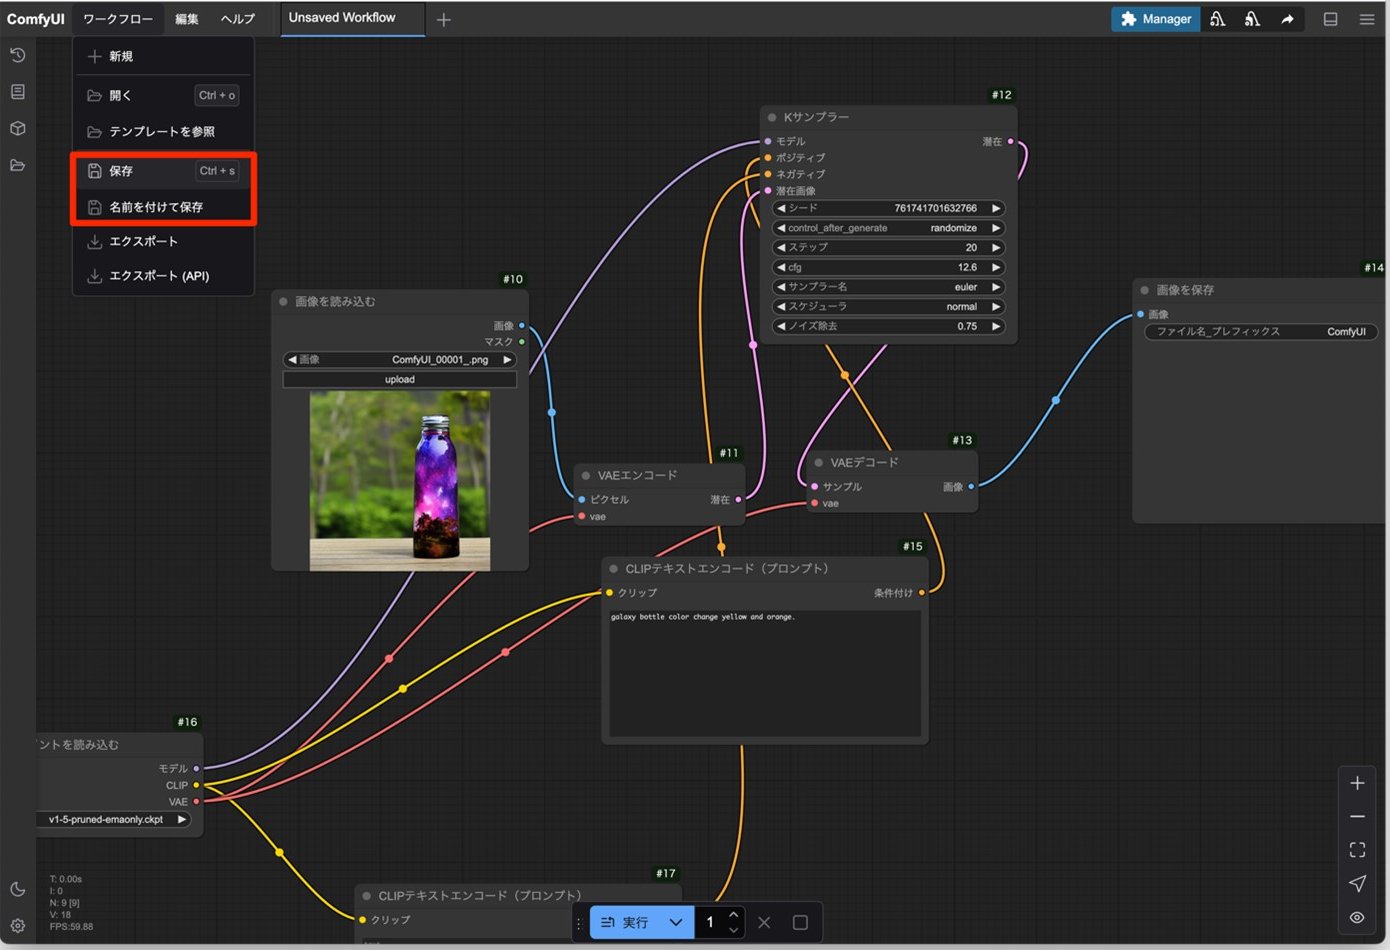Toggle collapse dot on Kサンプラー node

(772, 117)
